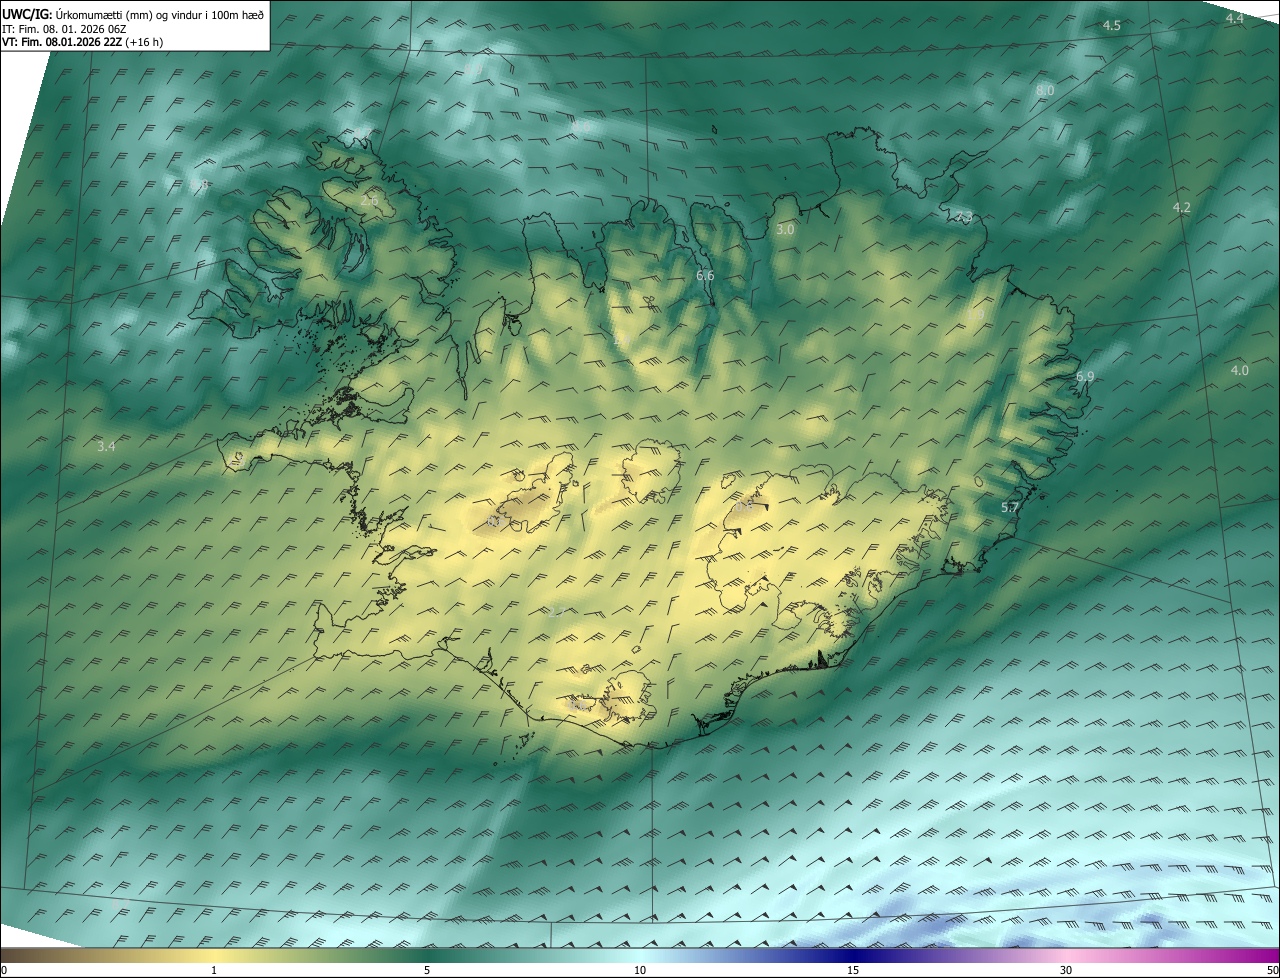Click the 4.5 value label on the map
Screen dimensions: 1280x978
(x=1111, y=25)
